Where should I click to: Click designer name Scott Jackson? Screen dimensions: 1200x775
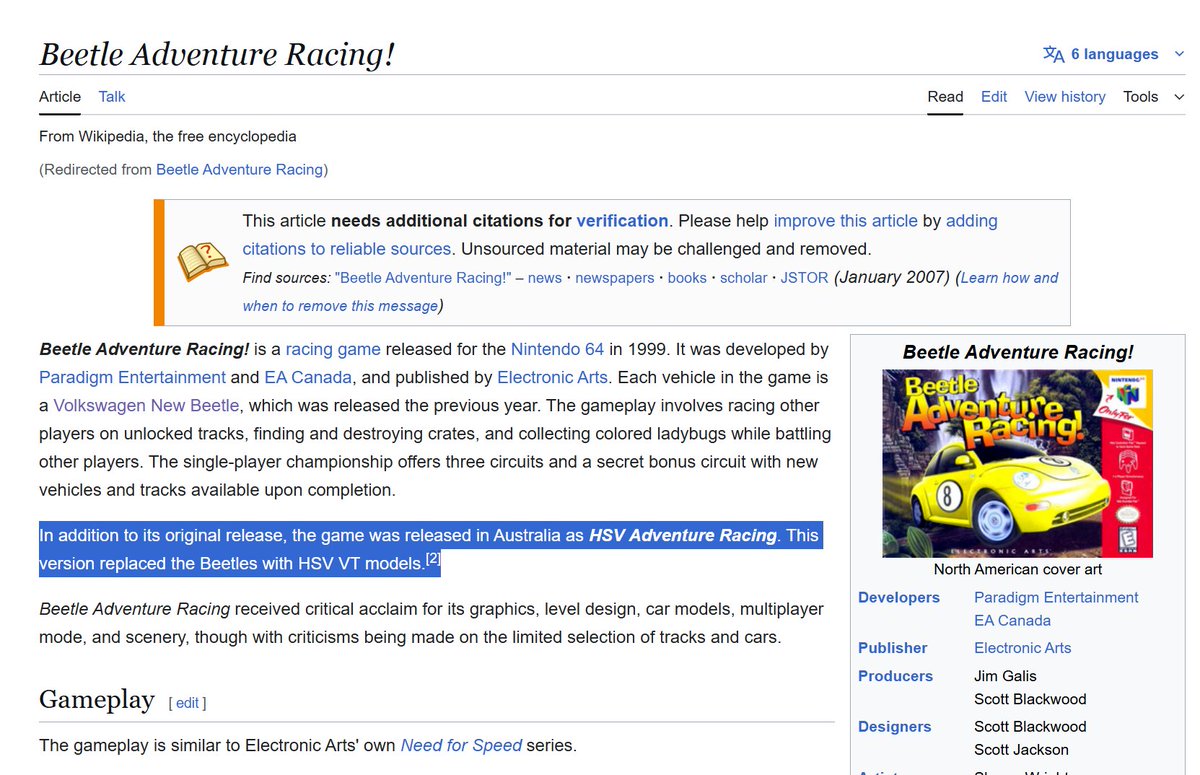[1021, 749]
